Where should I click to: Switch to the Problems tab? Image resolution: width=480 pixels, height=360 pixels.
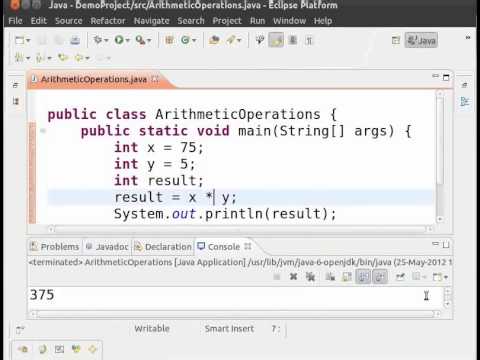55,247
